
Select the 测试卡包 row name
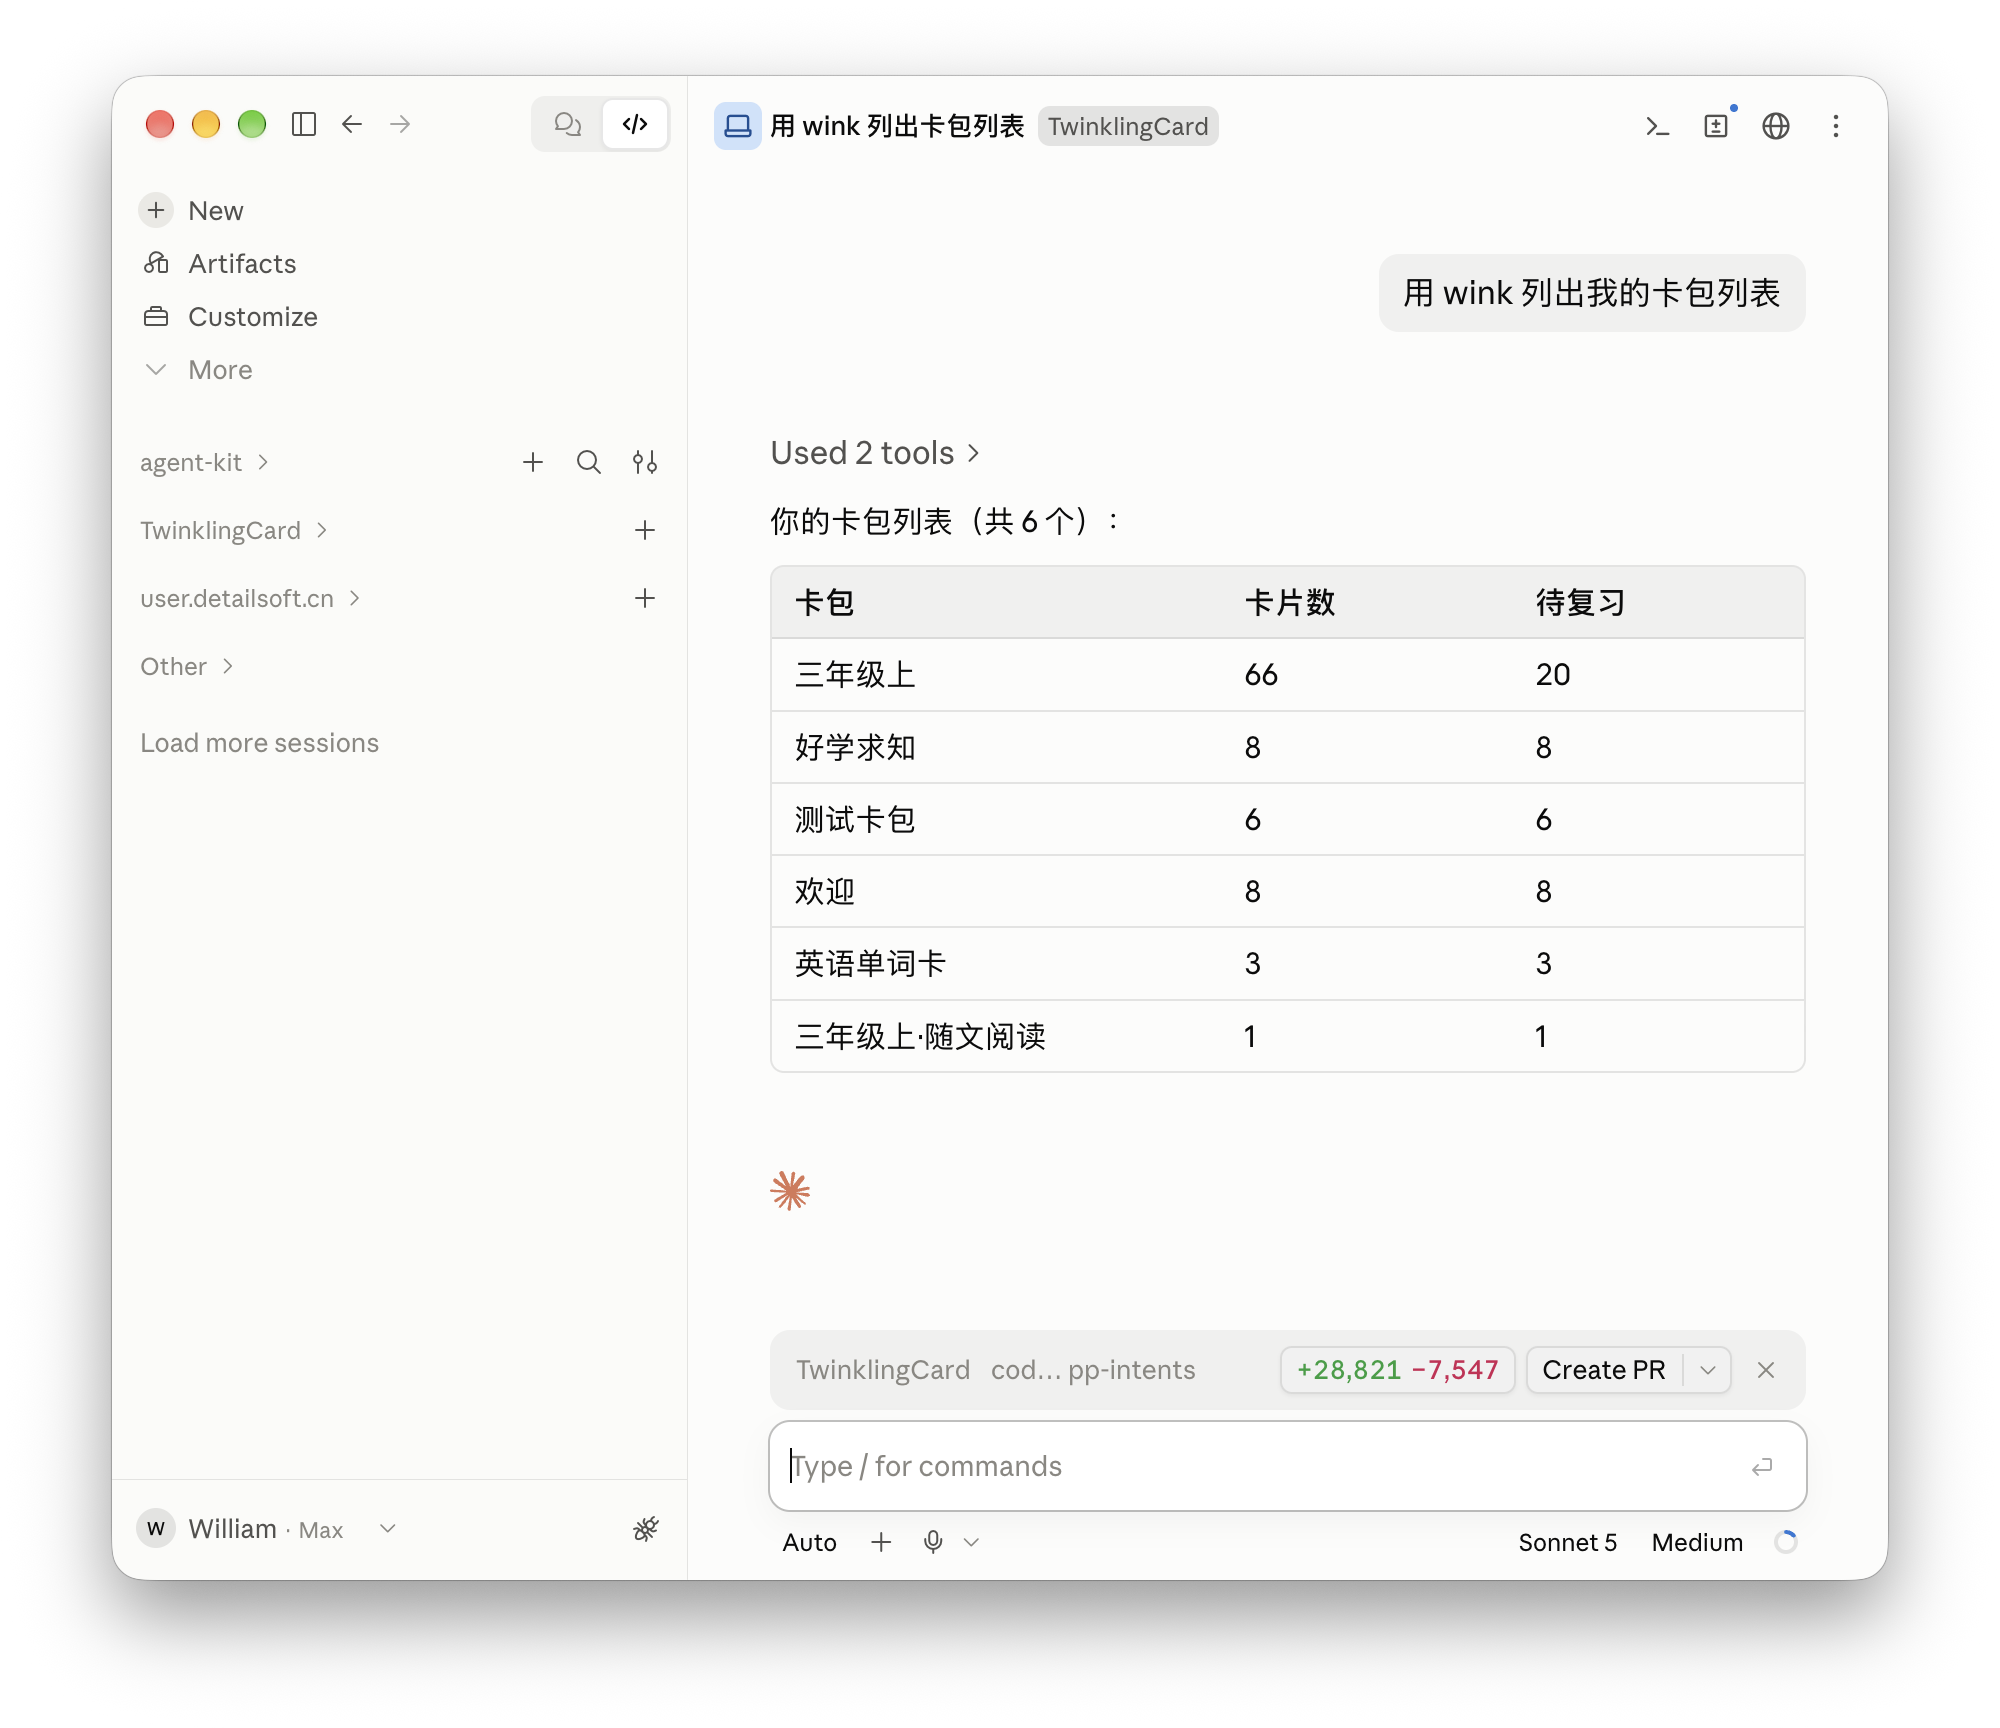click(x=855, y=819)
